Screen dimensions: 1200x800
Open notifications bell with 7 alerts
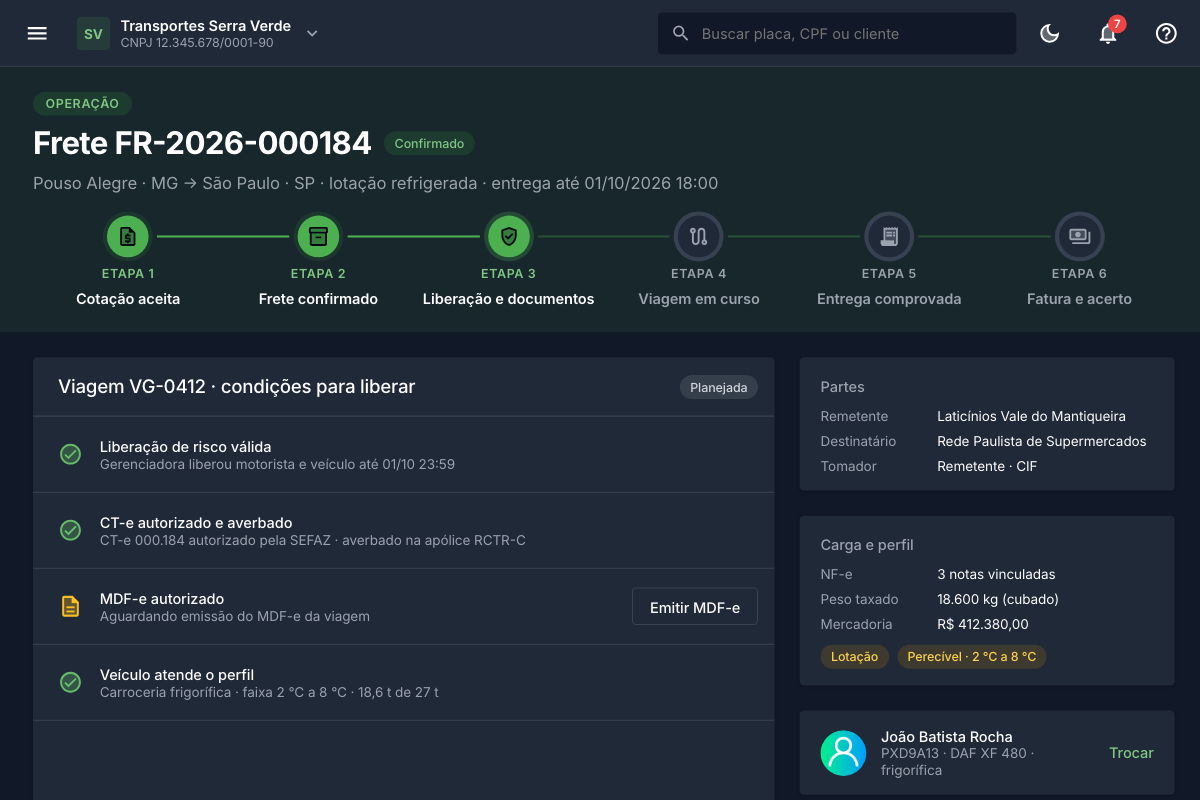1108,33
